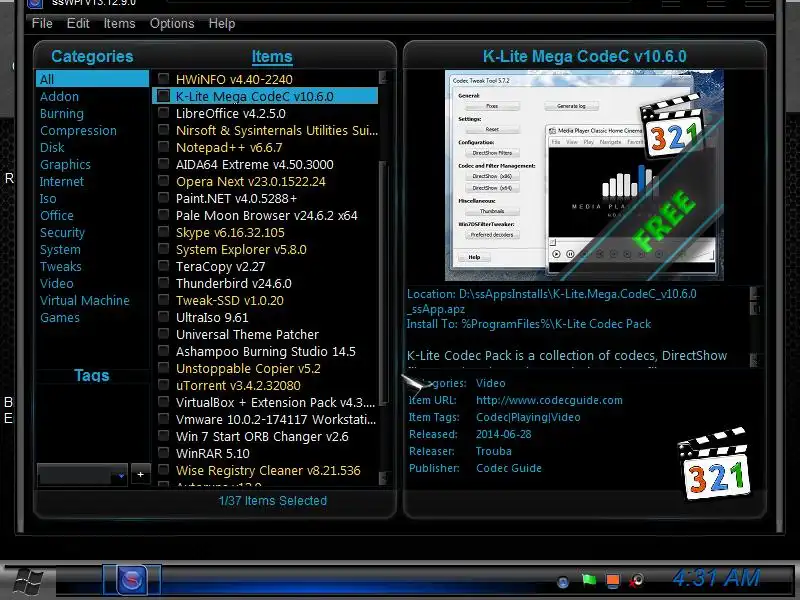Viewport: 800px width, 600px height.
Task: Select Tweak-SSD v1.0.20 item
Action: click(x=230, y=301)
